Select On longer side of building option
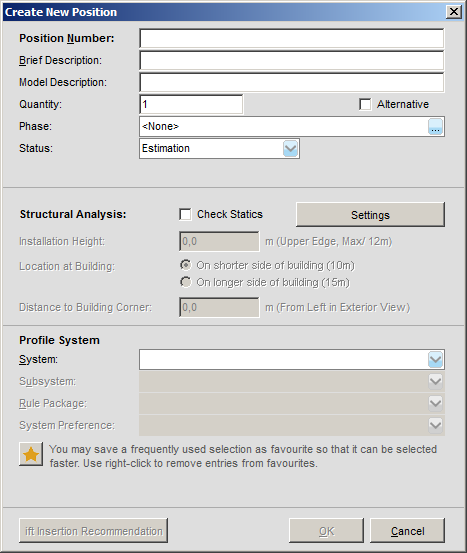The image size is (467, 553). (186, 282)
